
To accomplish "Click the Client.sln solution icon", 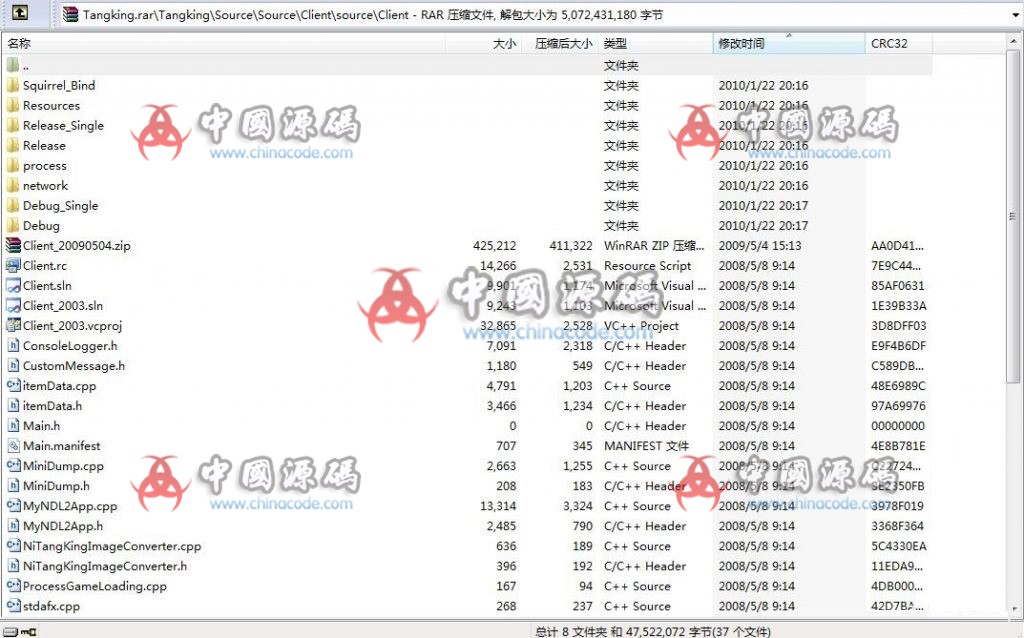I will click(12, 285).
